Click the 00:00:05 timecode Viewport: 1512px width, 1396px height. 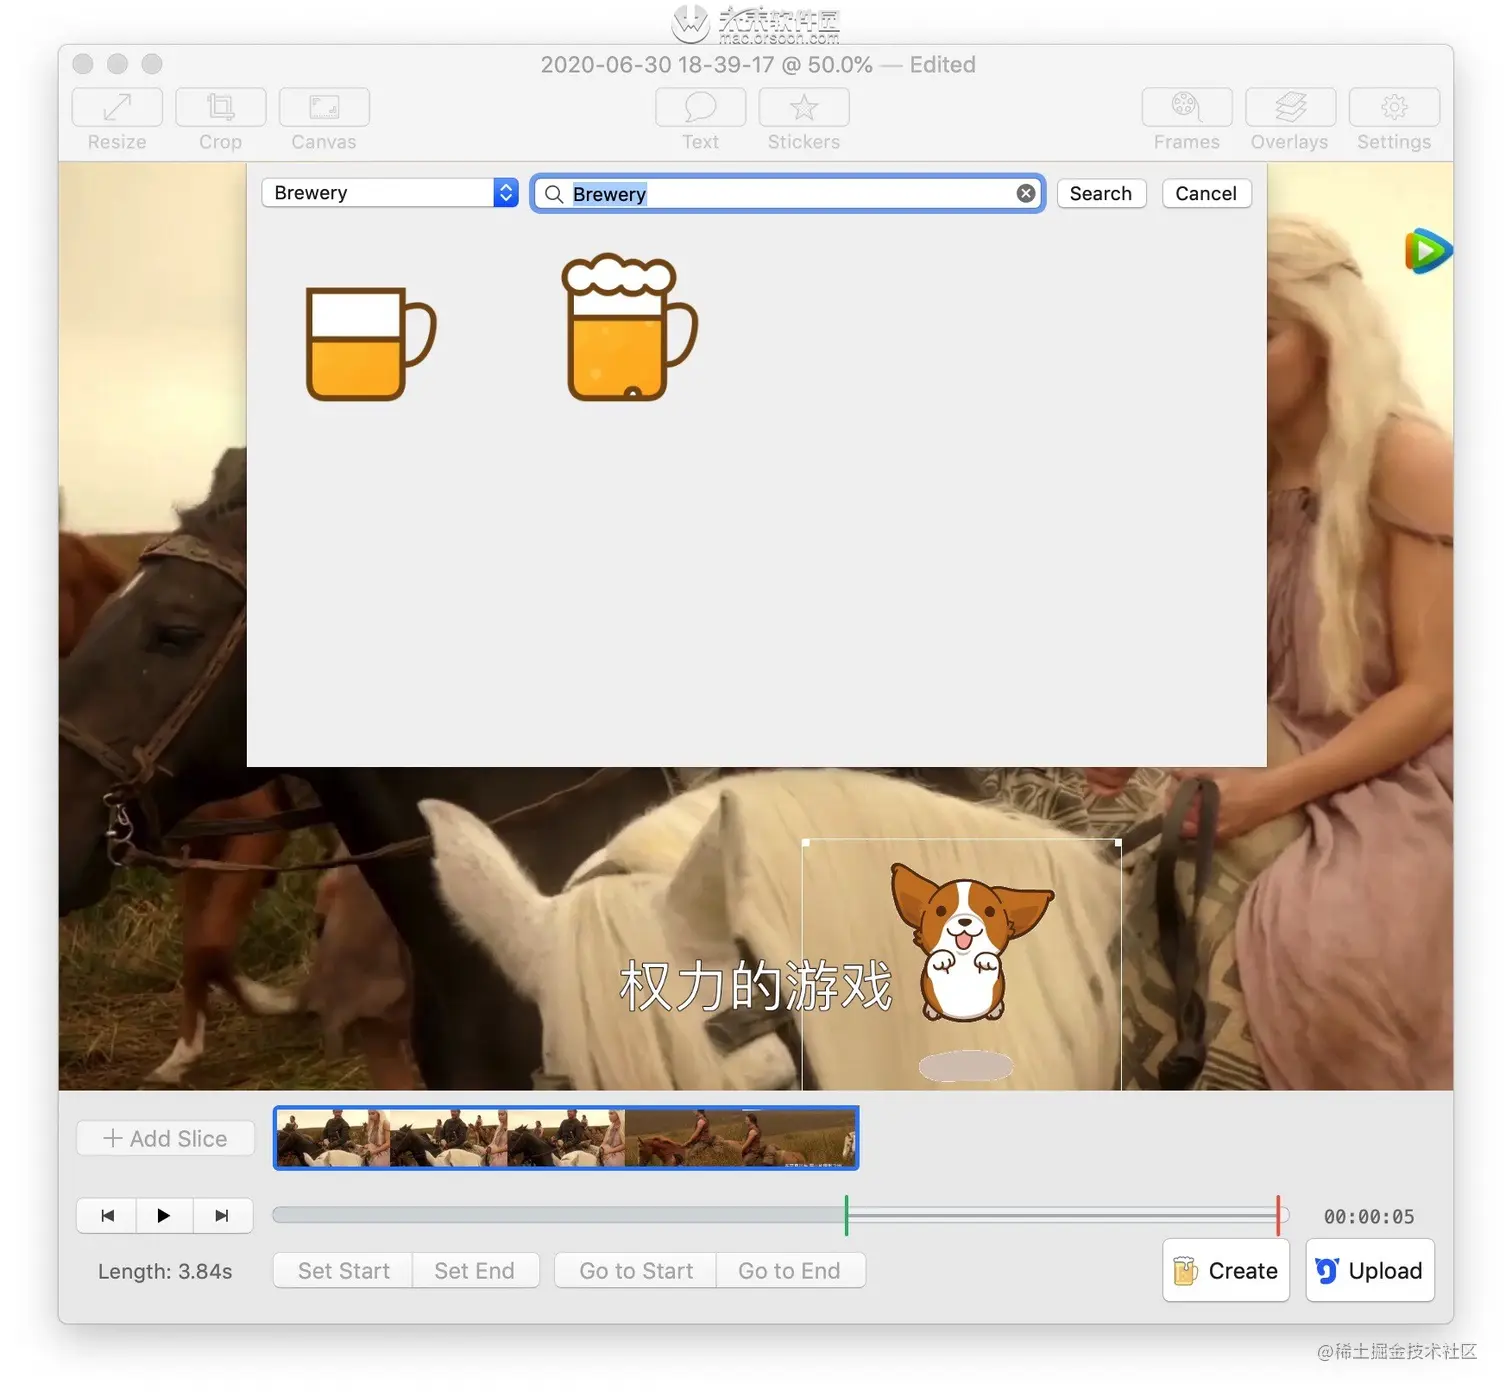1369,1217
